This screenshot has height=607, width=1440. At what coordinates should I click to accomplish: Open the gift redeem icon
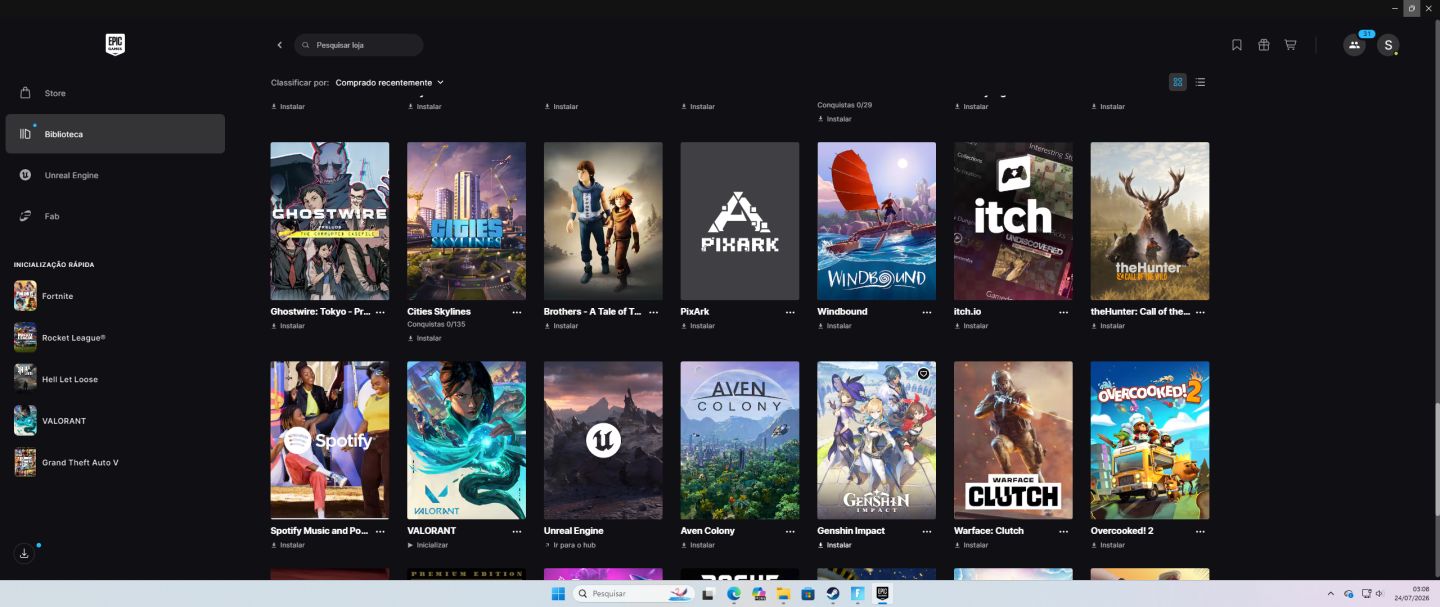coord(1264,45)
